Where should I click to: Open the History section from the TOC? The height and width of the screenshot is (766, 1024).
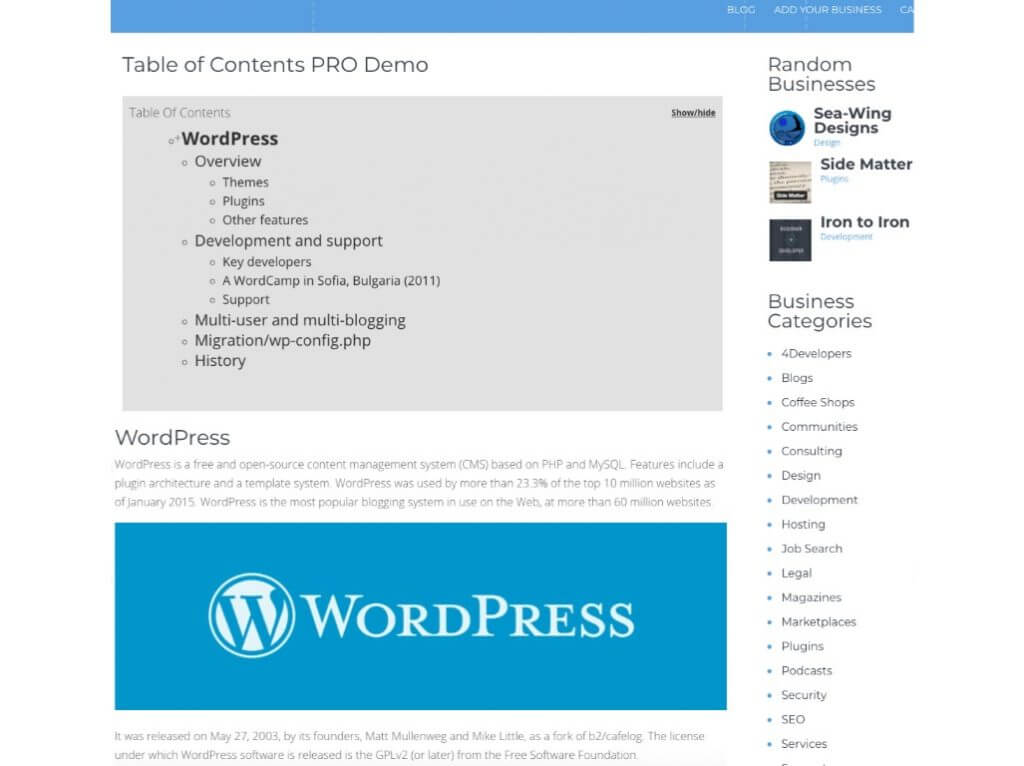219,360
